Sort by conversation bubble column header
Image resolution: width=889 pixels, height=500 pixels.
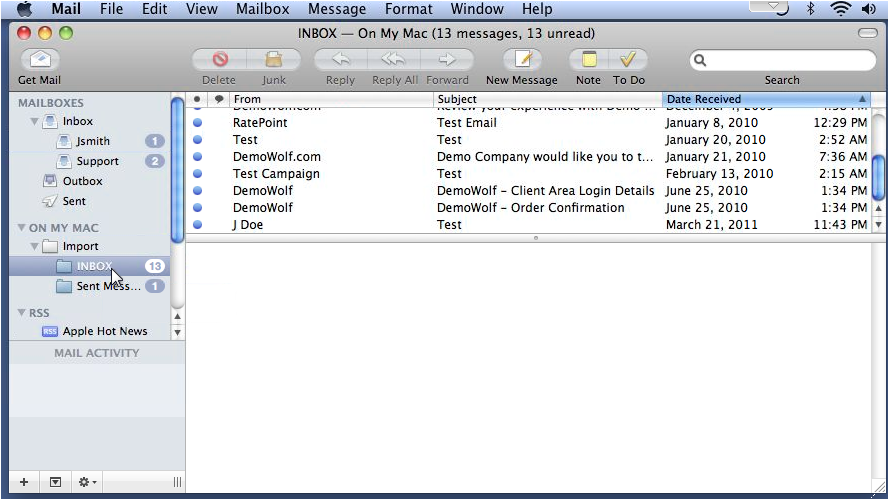(x=218, y=99)
